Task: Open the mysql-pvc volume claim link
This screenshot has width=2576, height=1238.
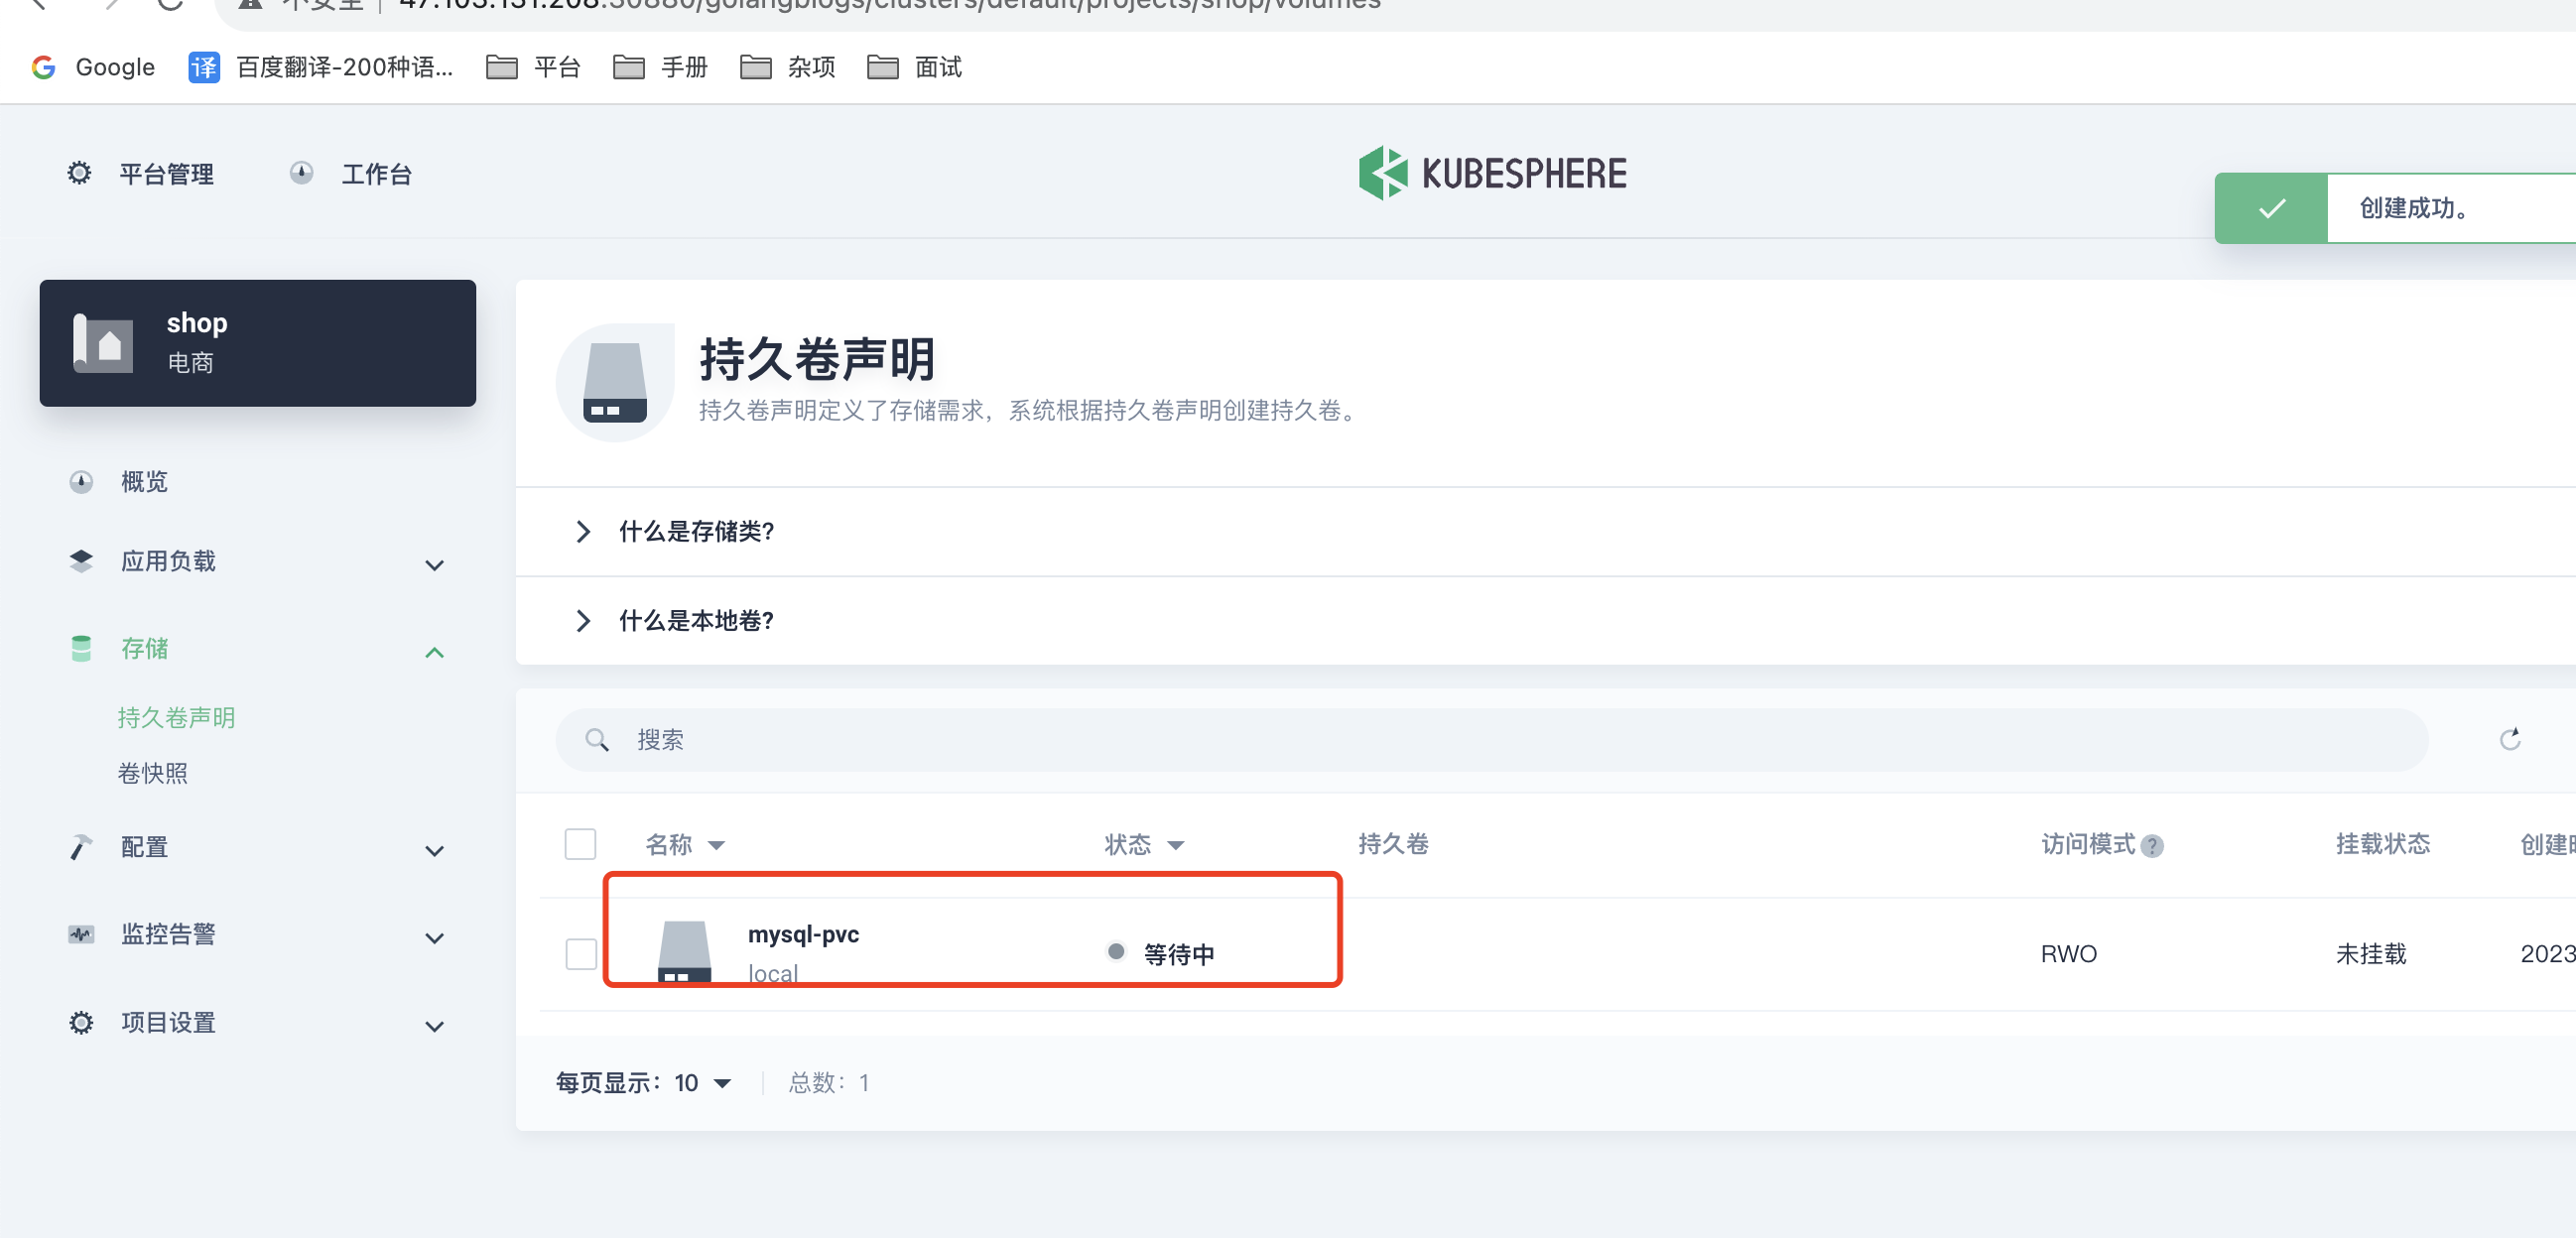Action: coord(803,934)
